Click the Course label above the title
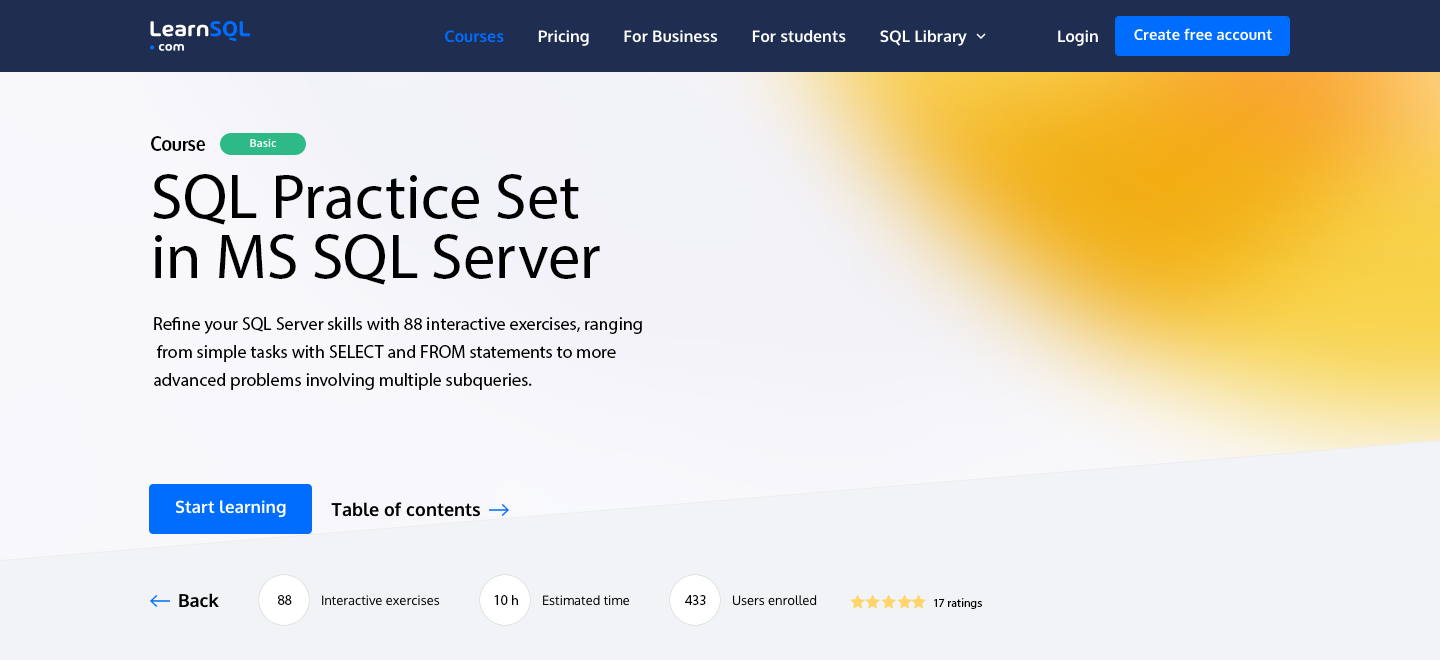Viewport: 1440px width, 660px height. click(178, 144)
